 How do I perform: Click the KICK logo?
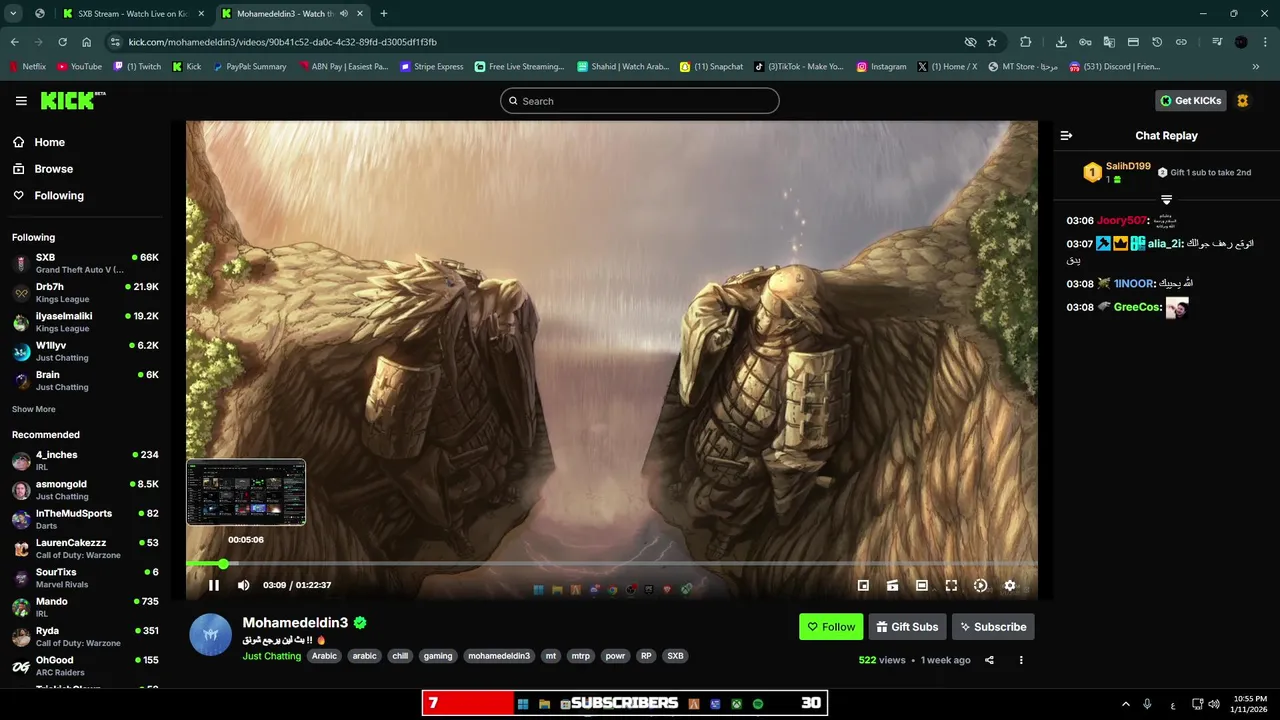pyautogui.click(x=72, y=100)
